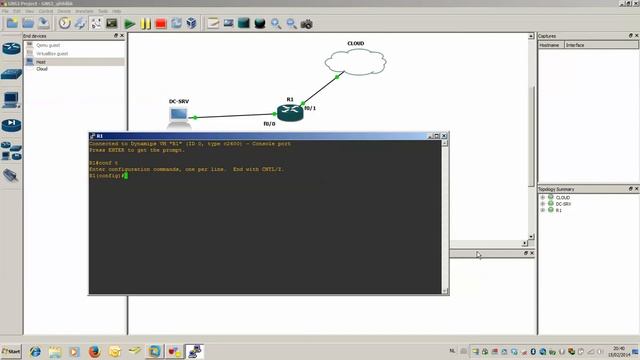
Task: Take a screenshot with camera icon
Action: (x=307, y=24)
